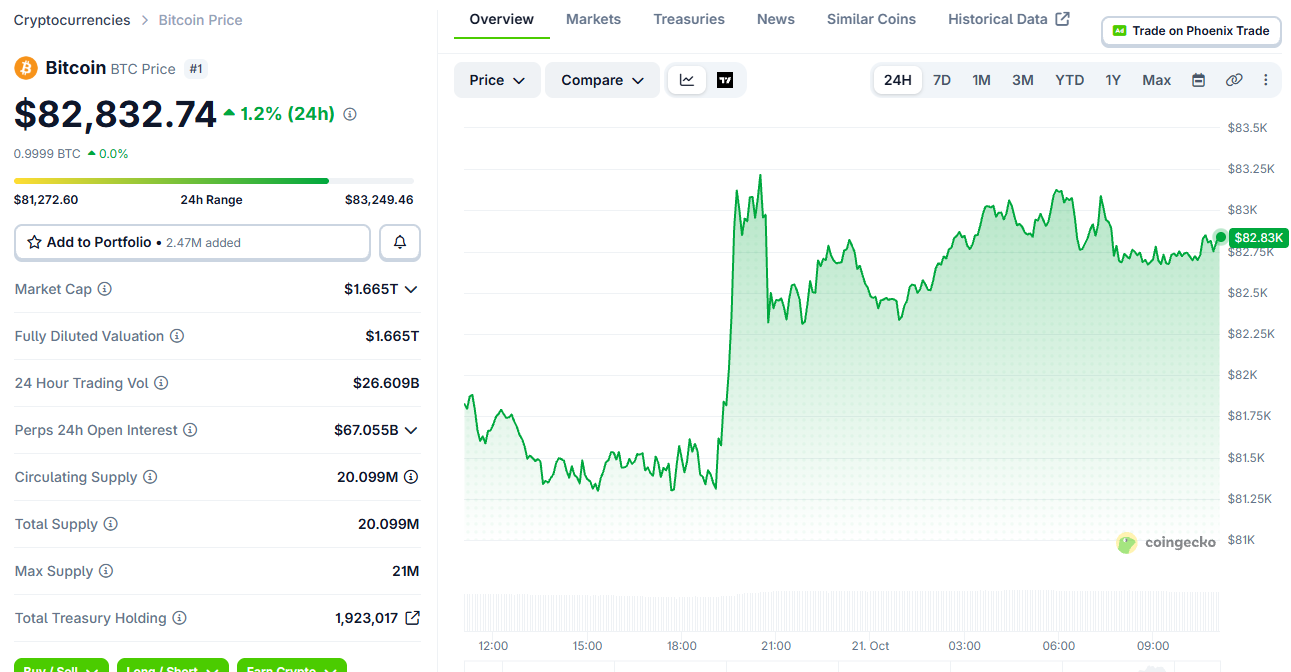
Task: Click the $81,272.60 range low value
Action: tap(46, 200)
